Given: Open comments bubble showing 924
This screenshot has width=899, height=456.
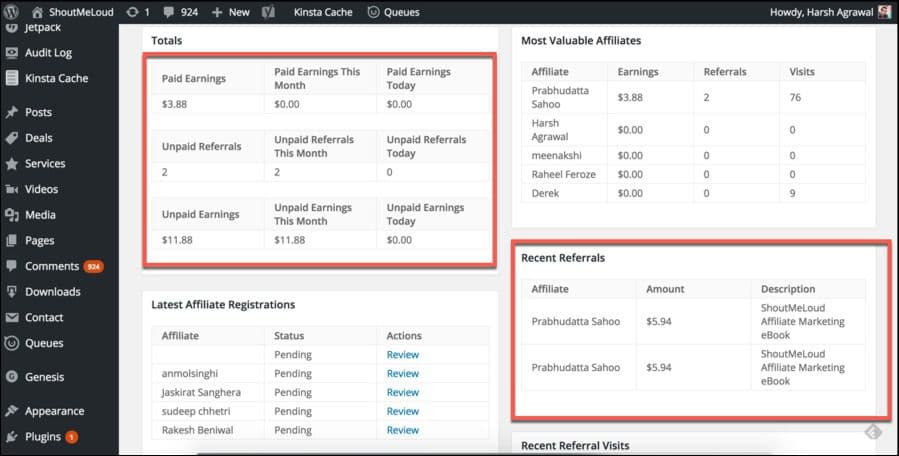Looking at the screenshot, I should [181, 12].
